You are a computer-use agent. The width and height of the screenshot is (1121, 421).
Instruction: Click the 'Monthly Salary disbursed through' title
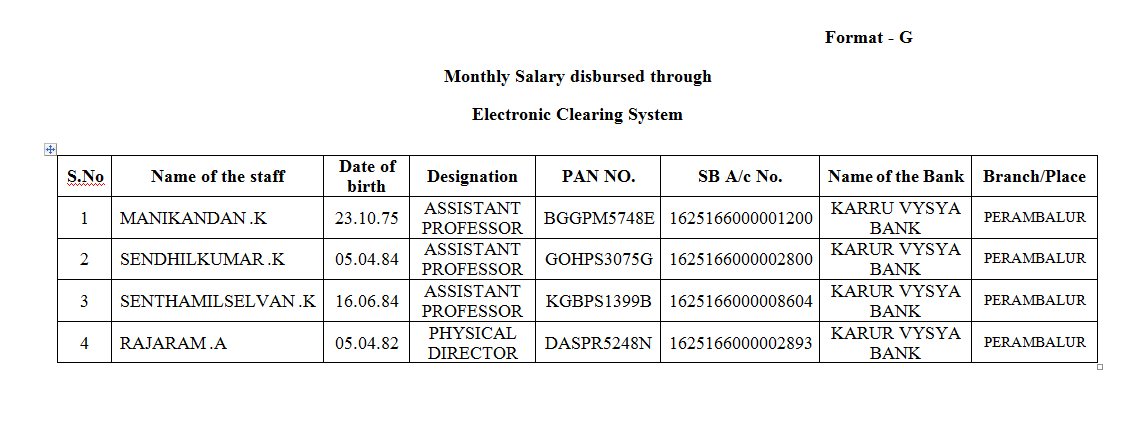(577, 76)
